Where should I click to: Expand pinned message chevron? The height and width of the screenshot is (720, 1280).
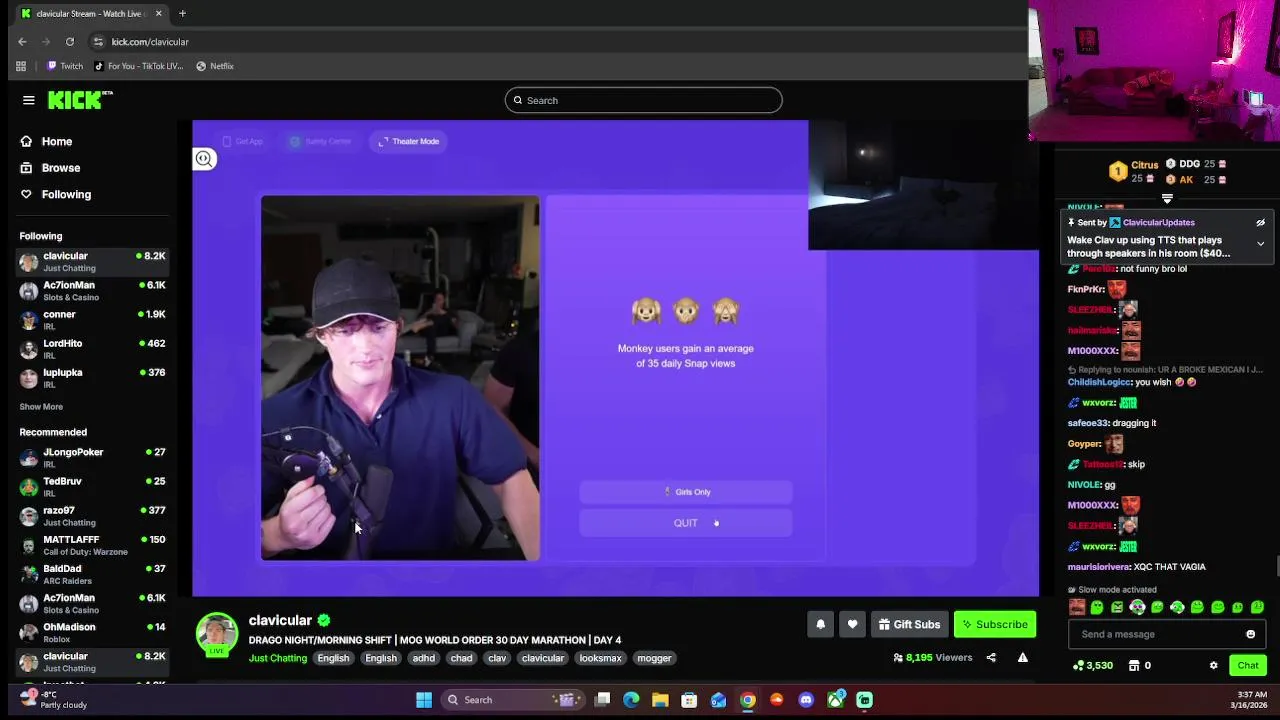click(1260, 244)
